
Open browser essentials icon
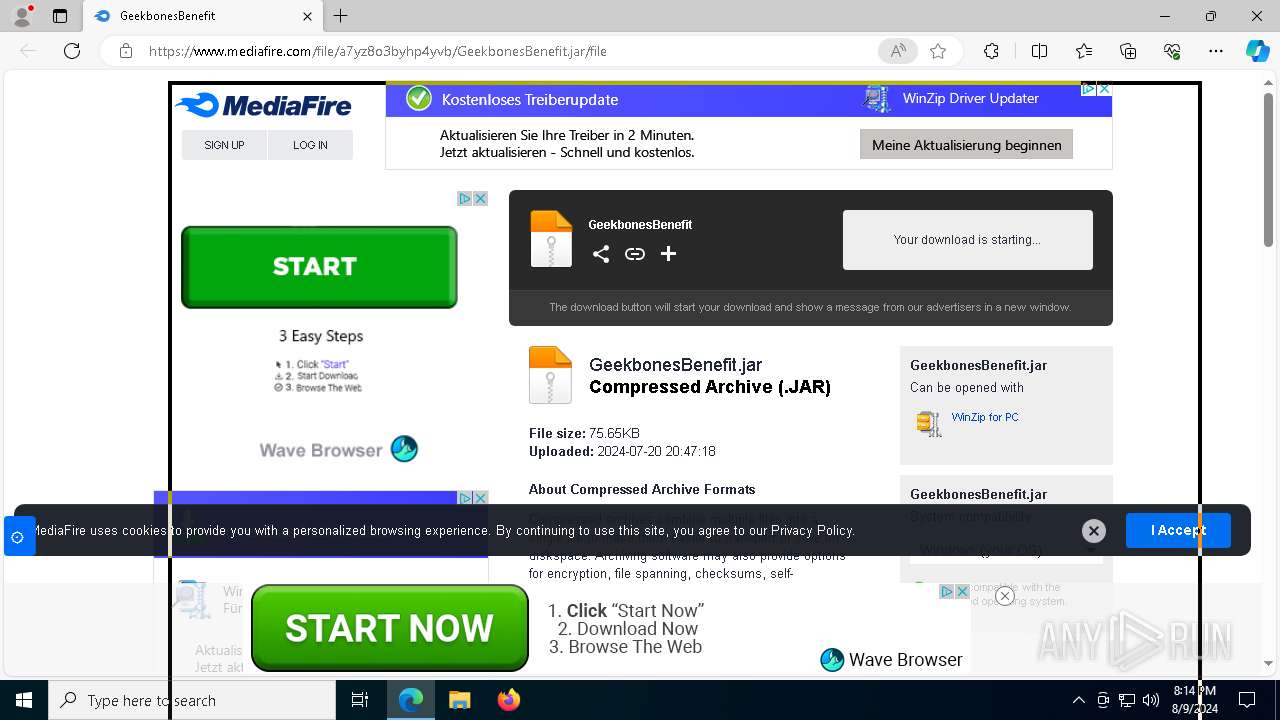(1172, 51)
